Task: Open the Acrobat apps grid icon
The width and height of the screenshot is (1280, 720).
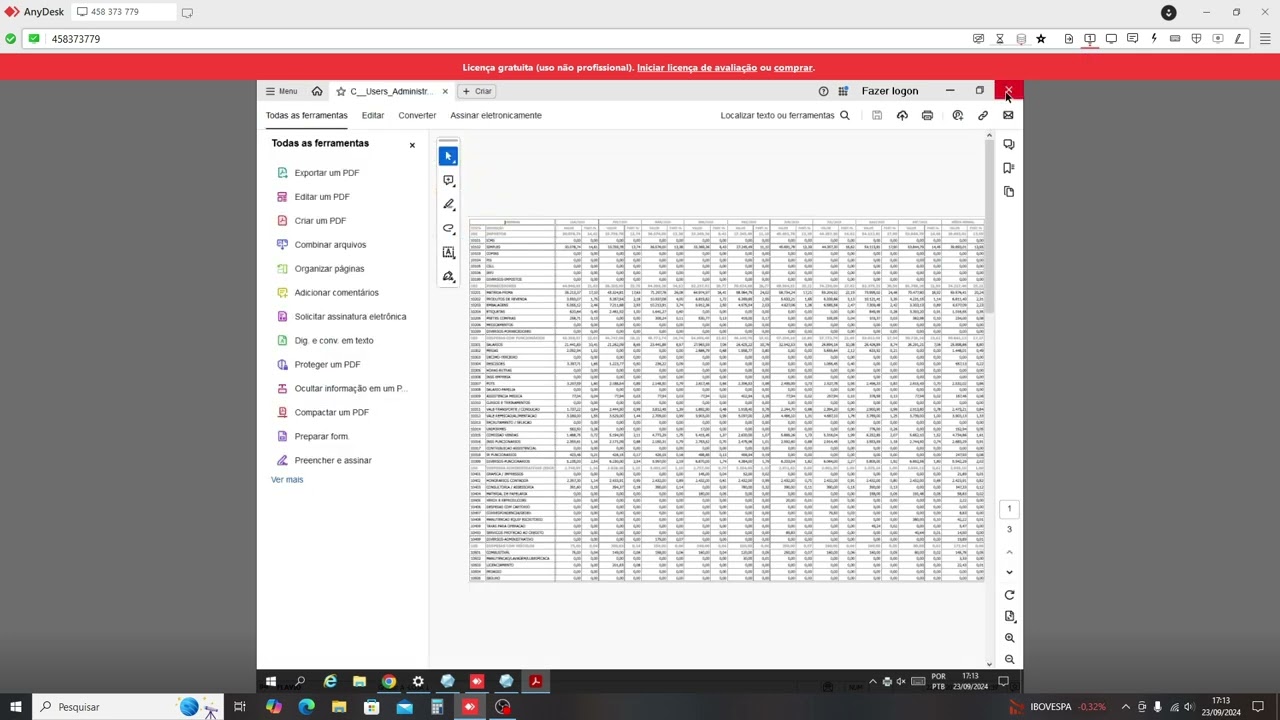Action: (843, 91)
